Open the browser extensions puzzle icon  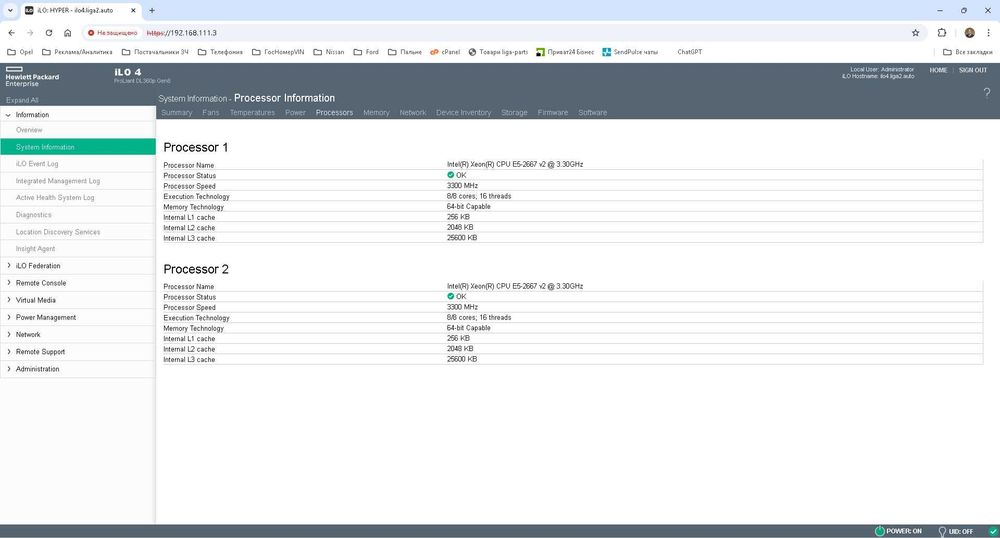tap(941, 33)
